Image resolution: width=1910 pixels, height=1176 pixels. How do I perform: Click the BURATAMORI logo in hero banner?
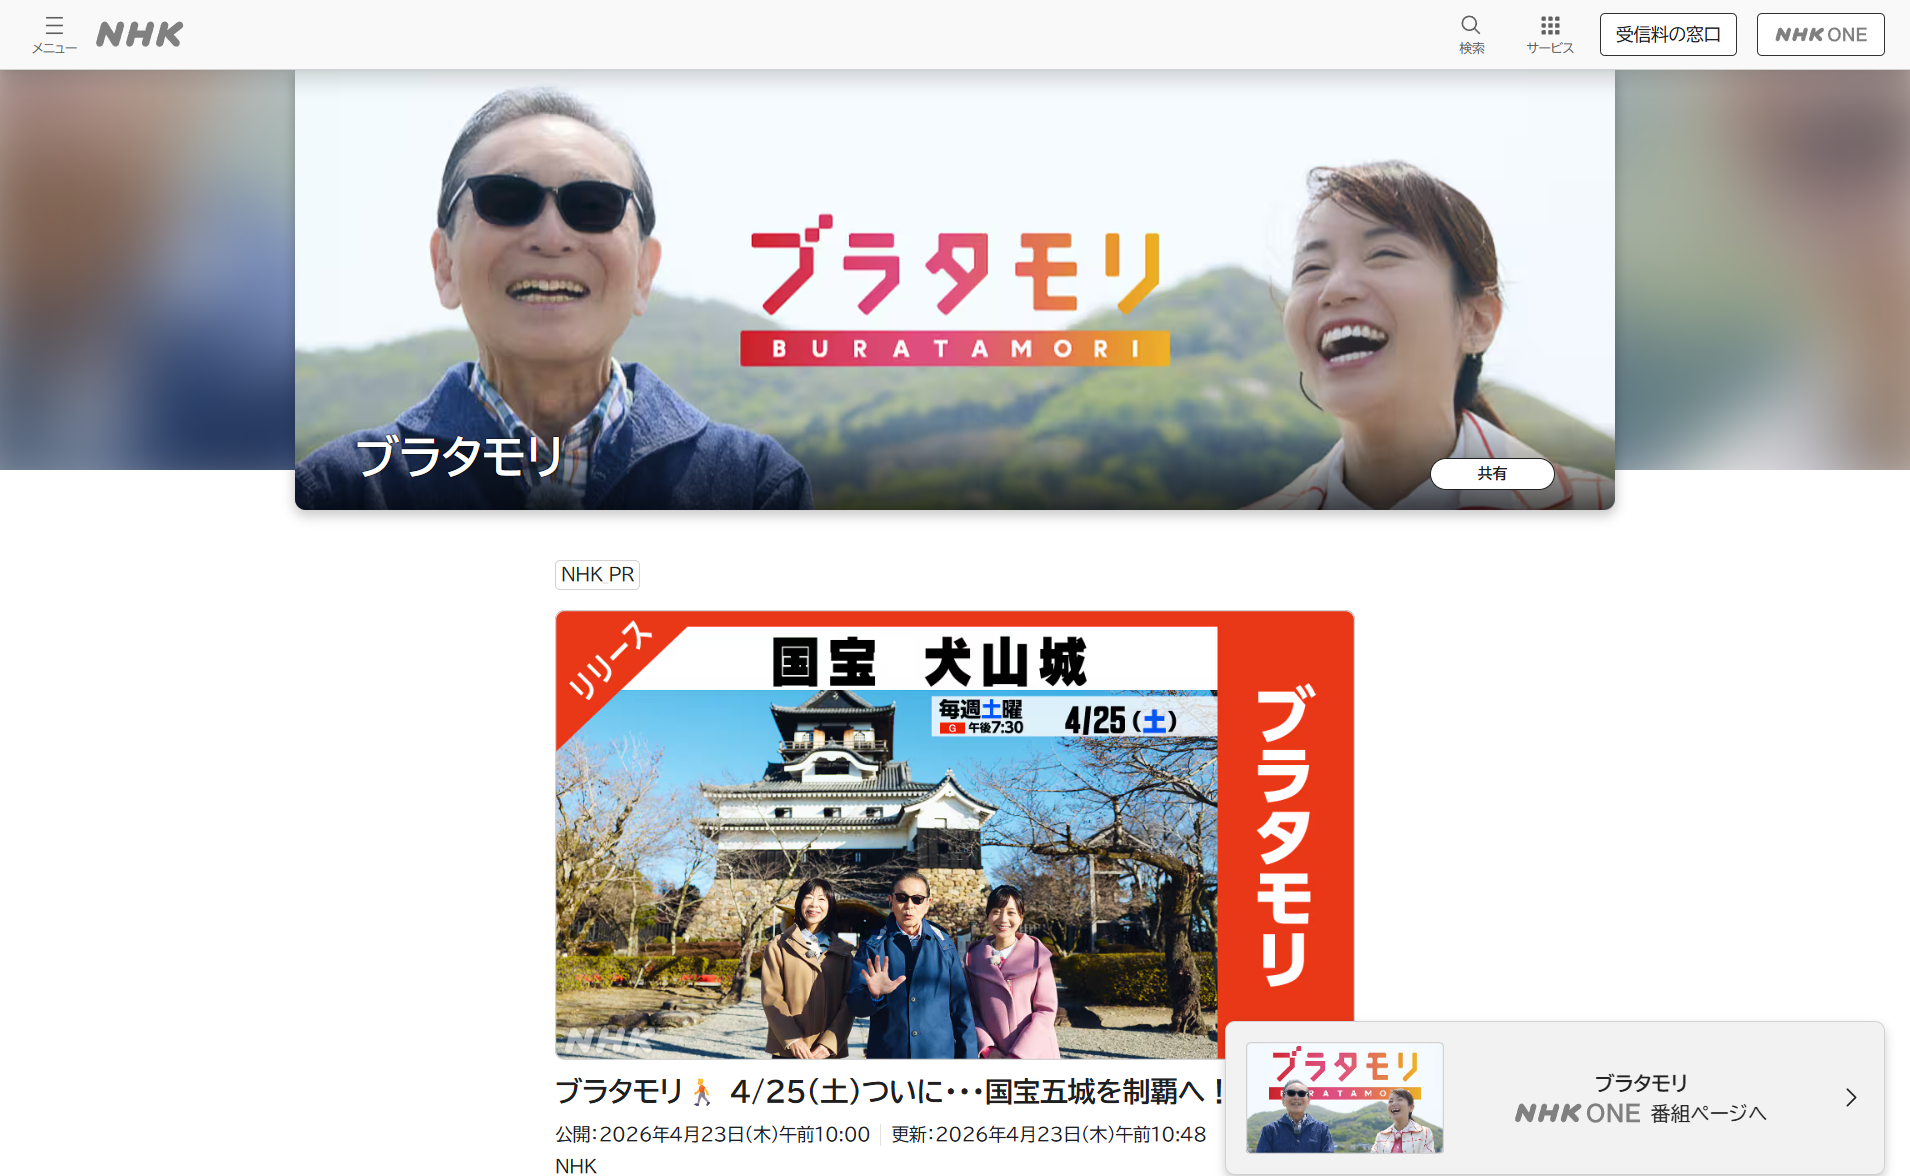point(954,290)
